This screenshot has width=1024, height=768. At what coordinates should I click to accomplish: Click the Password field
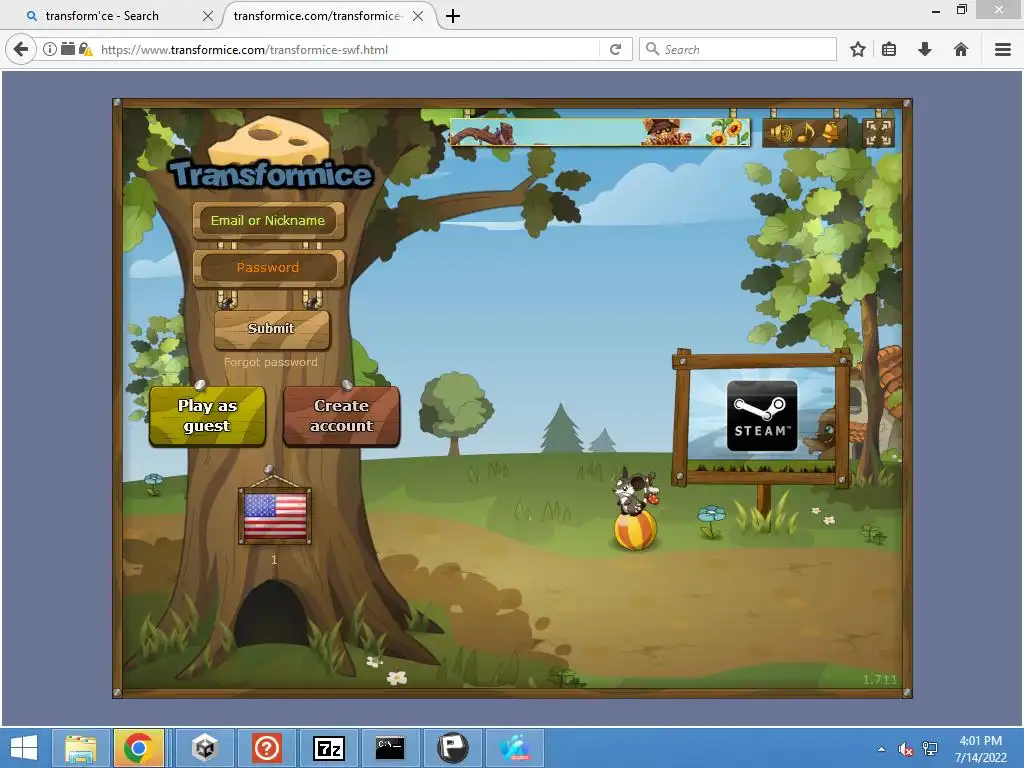point(268,267)
